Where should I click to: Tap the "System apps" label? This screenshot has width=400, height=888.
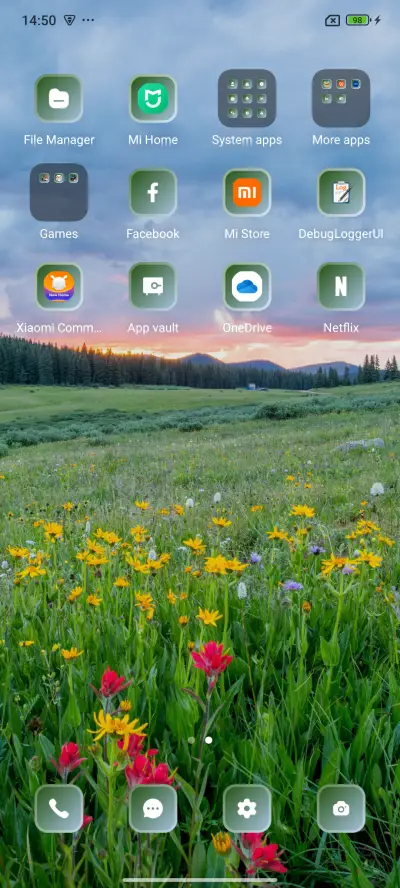[247, 140]
